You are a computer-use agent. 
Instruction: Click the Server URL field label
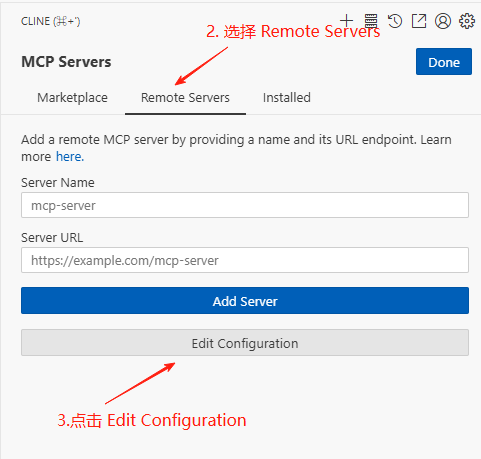52,238
